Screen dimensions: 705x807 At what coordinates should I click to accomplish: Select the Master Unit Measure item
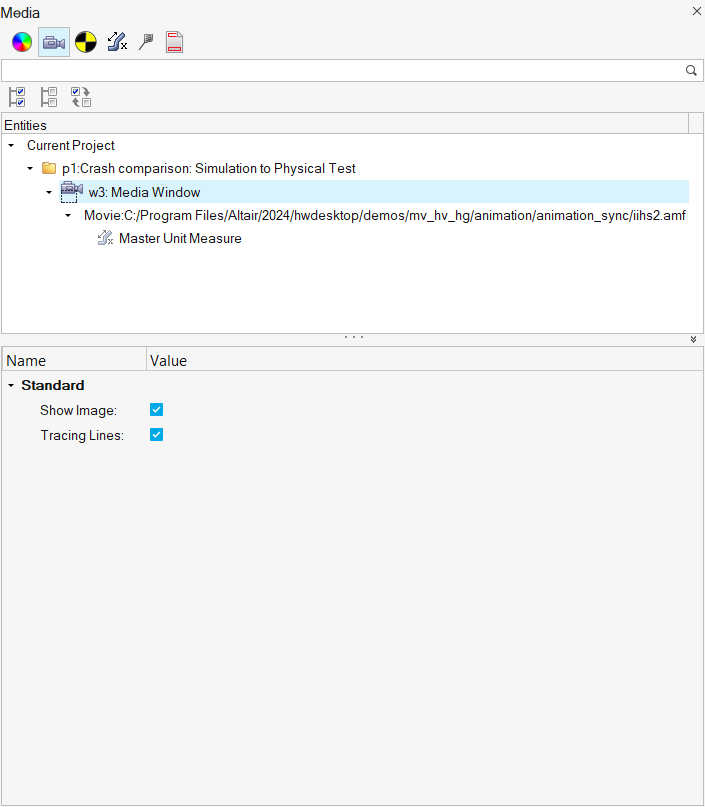coord(180,238)
